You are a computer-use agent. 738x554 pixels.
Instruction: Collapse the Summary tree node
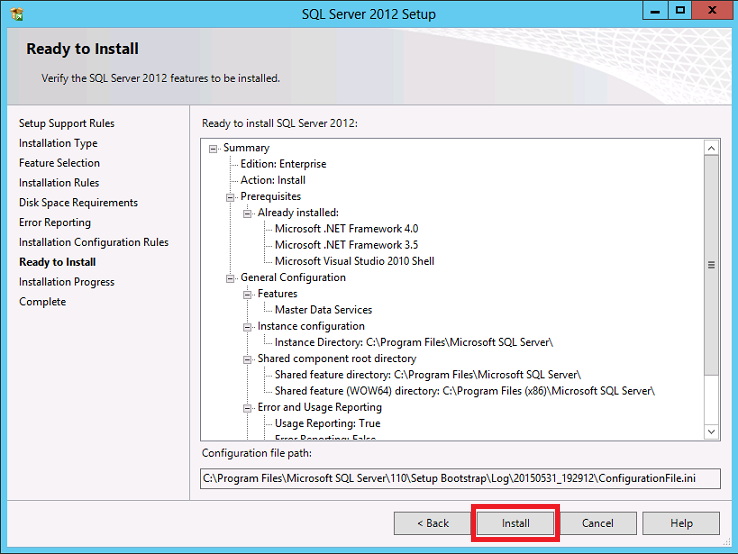click(213, 149)
